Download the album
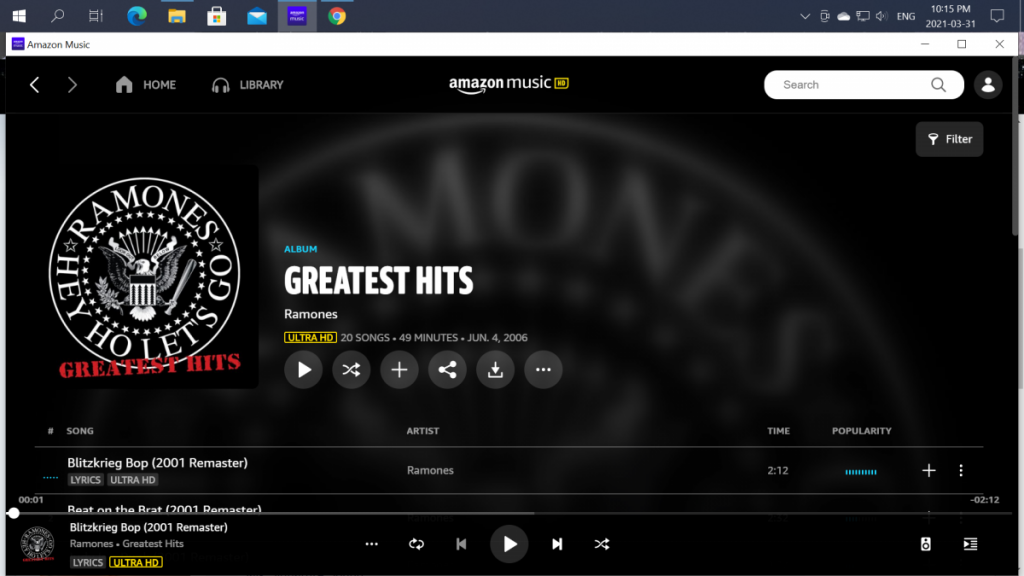1024x576 pixels. 495,370
